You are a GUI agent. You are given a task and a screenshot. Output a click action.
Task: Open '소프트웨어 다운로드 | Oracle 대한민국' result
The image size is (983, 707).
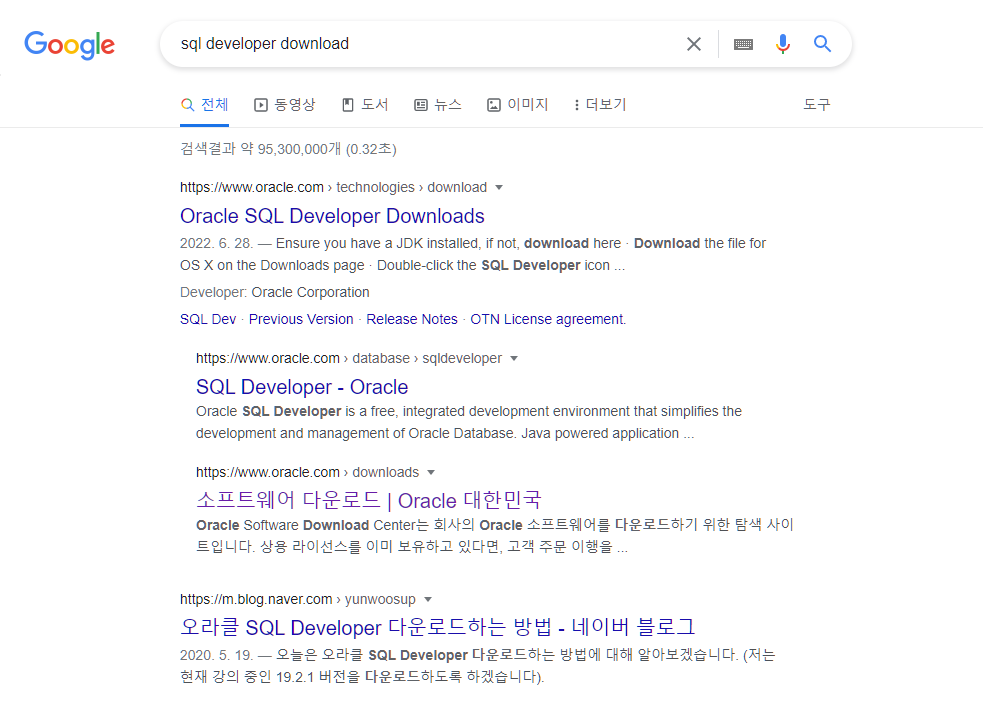pyautogui.click(x=369, y=501)
